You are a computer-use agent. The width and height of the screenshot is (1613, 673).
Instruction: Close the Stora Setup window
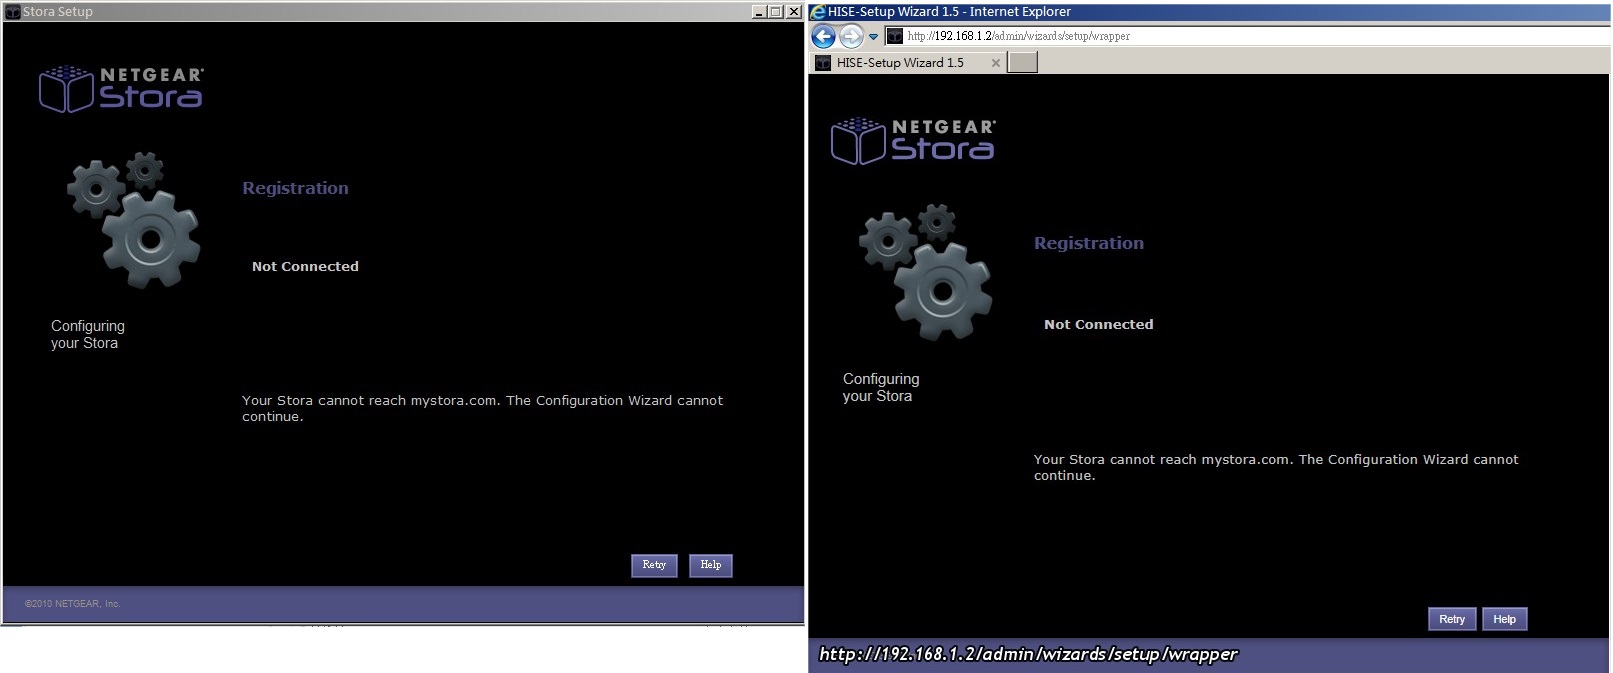793,12
